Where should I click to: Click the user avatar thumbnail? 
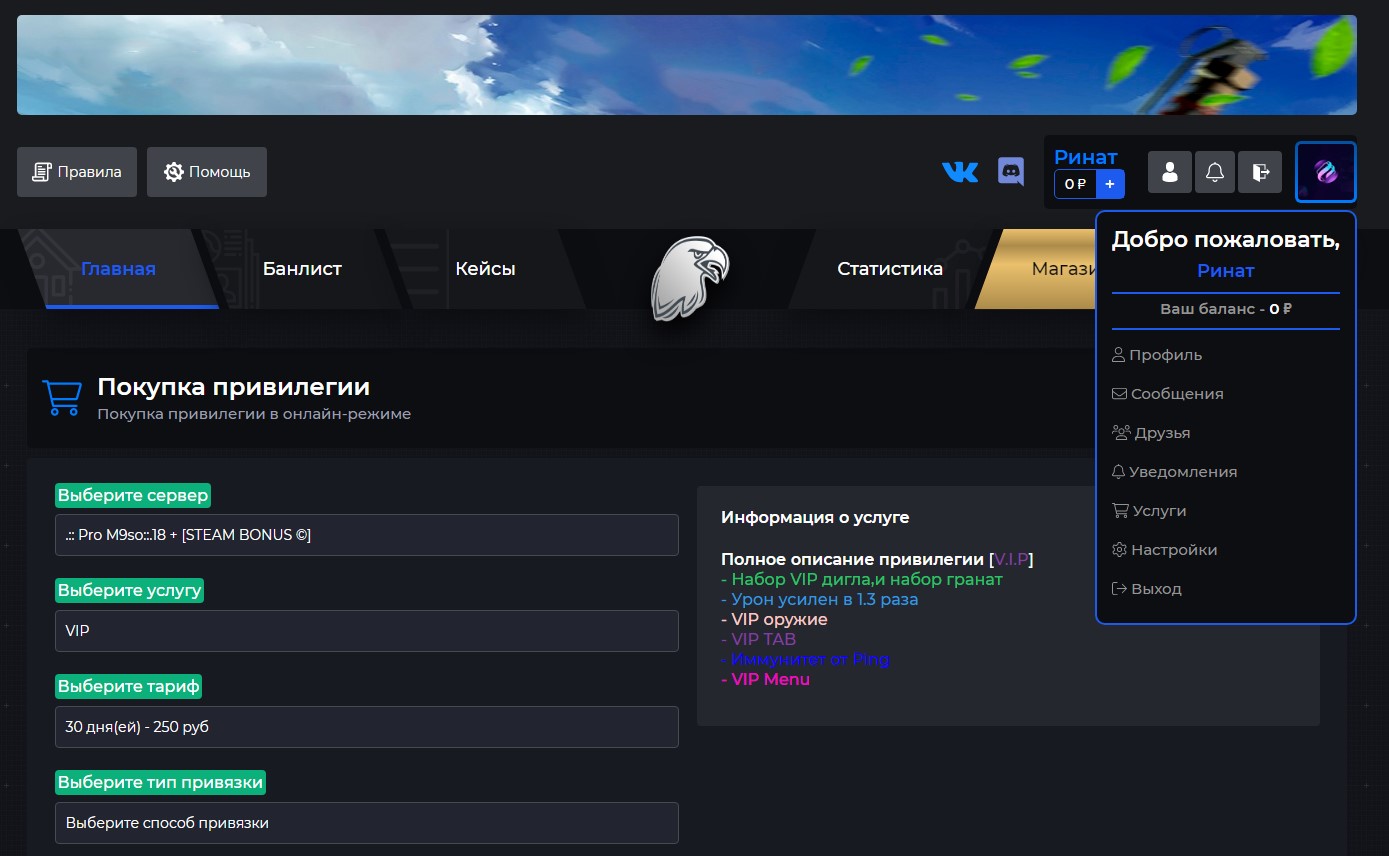(x=1326, y=172)
